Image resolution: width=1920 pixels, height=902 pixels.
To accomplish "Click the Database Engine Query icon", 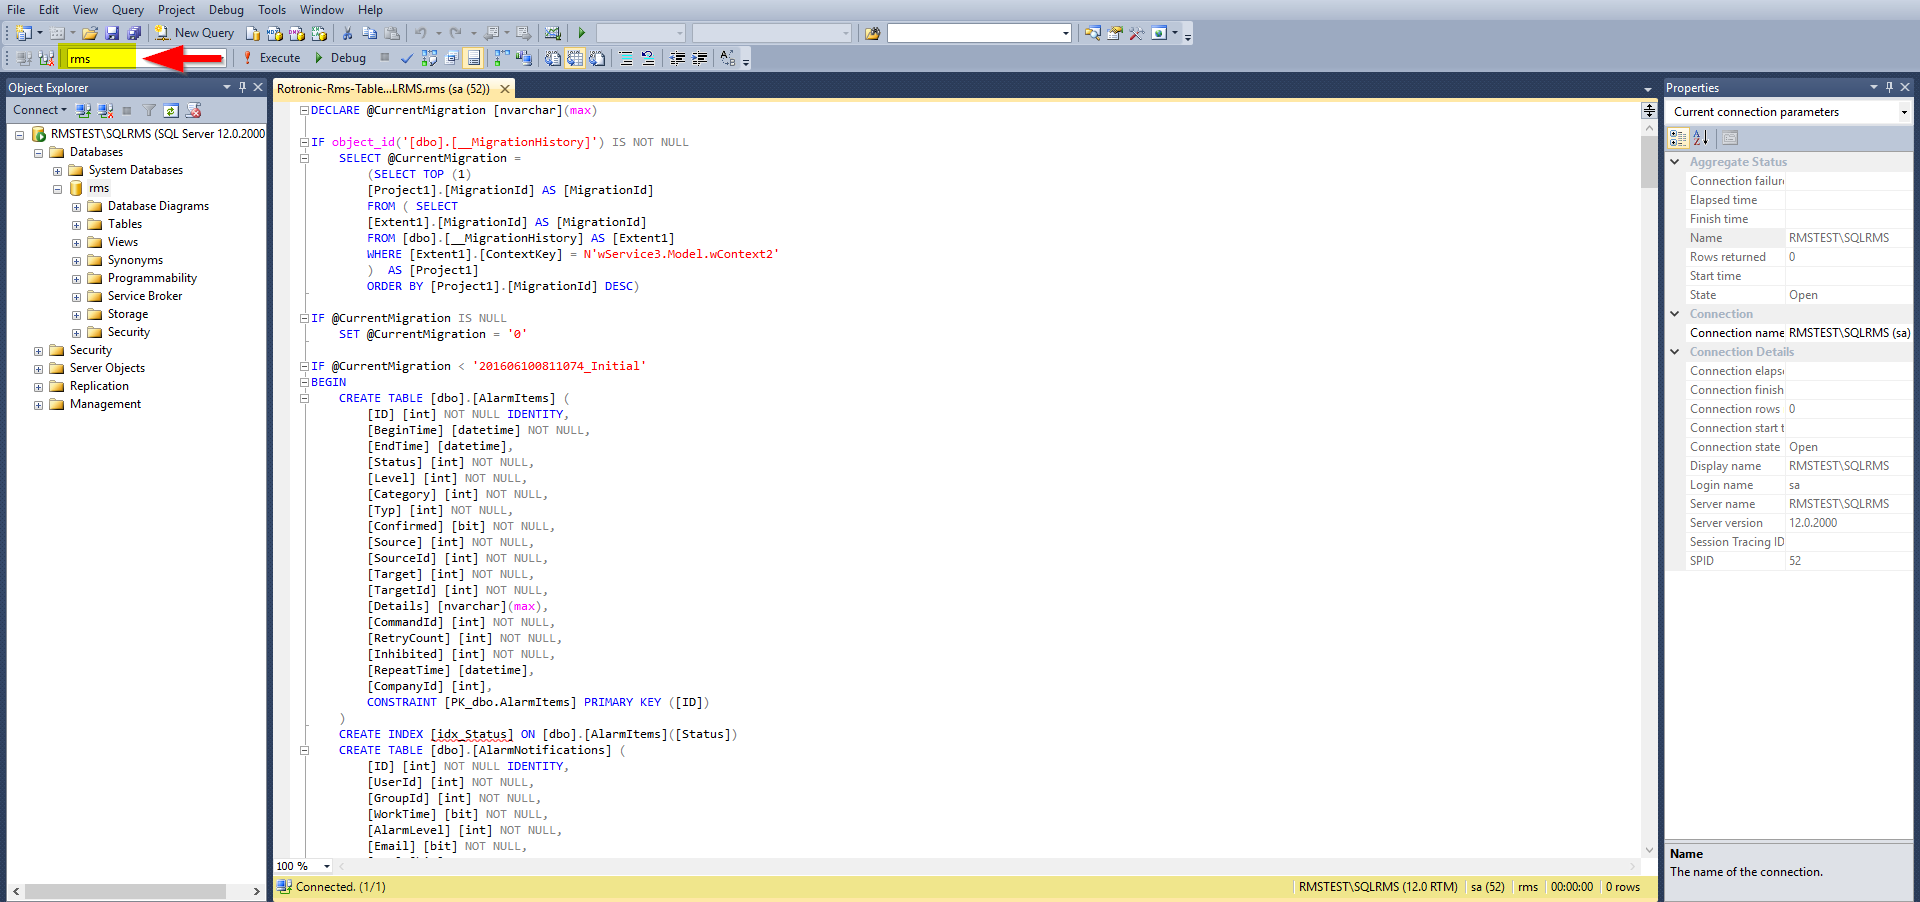I will pos(253,33).
